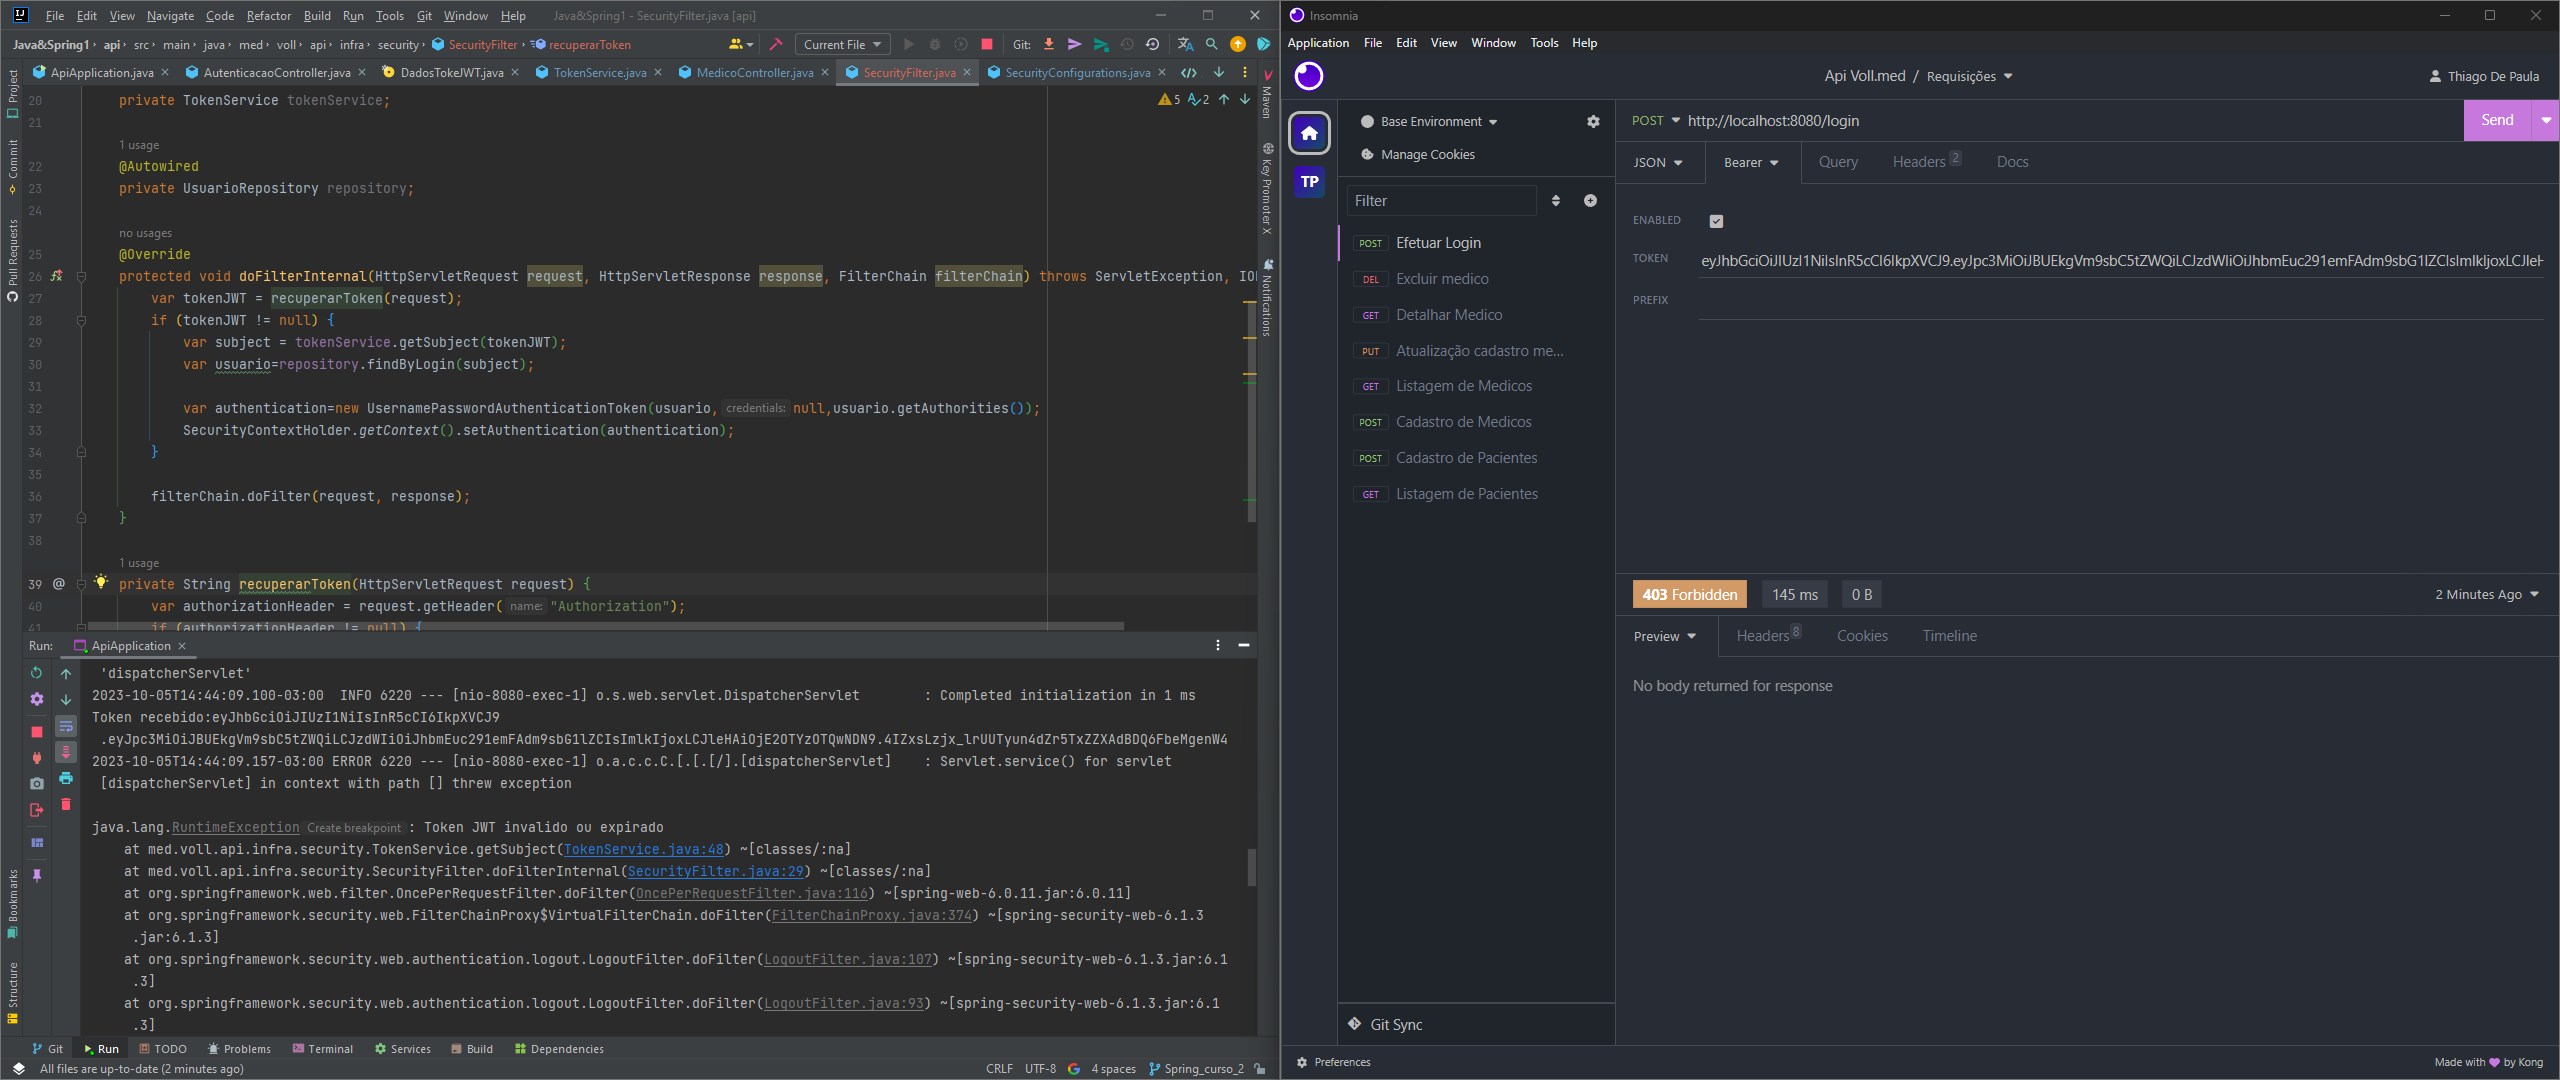Pin the Run tab using the pin icon
The image size is (2560, 1080).
[37, 875]
